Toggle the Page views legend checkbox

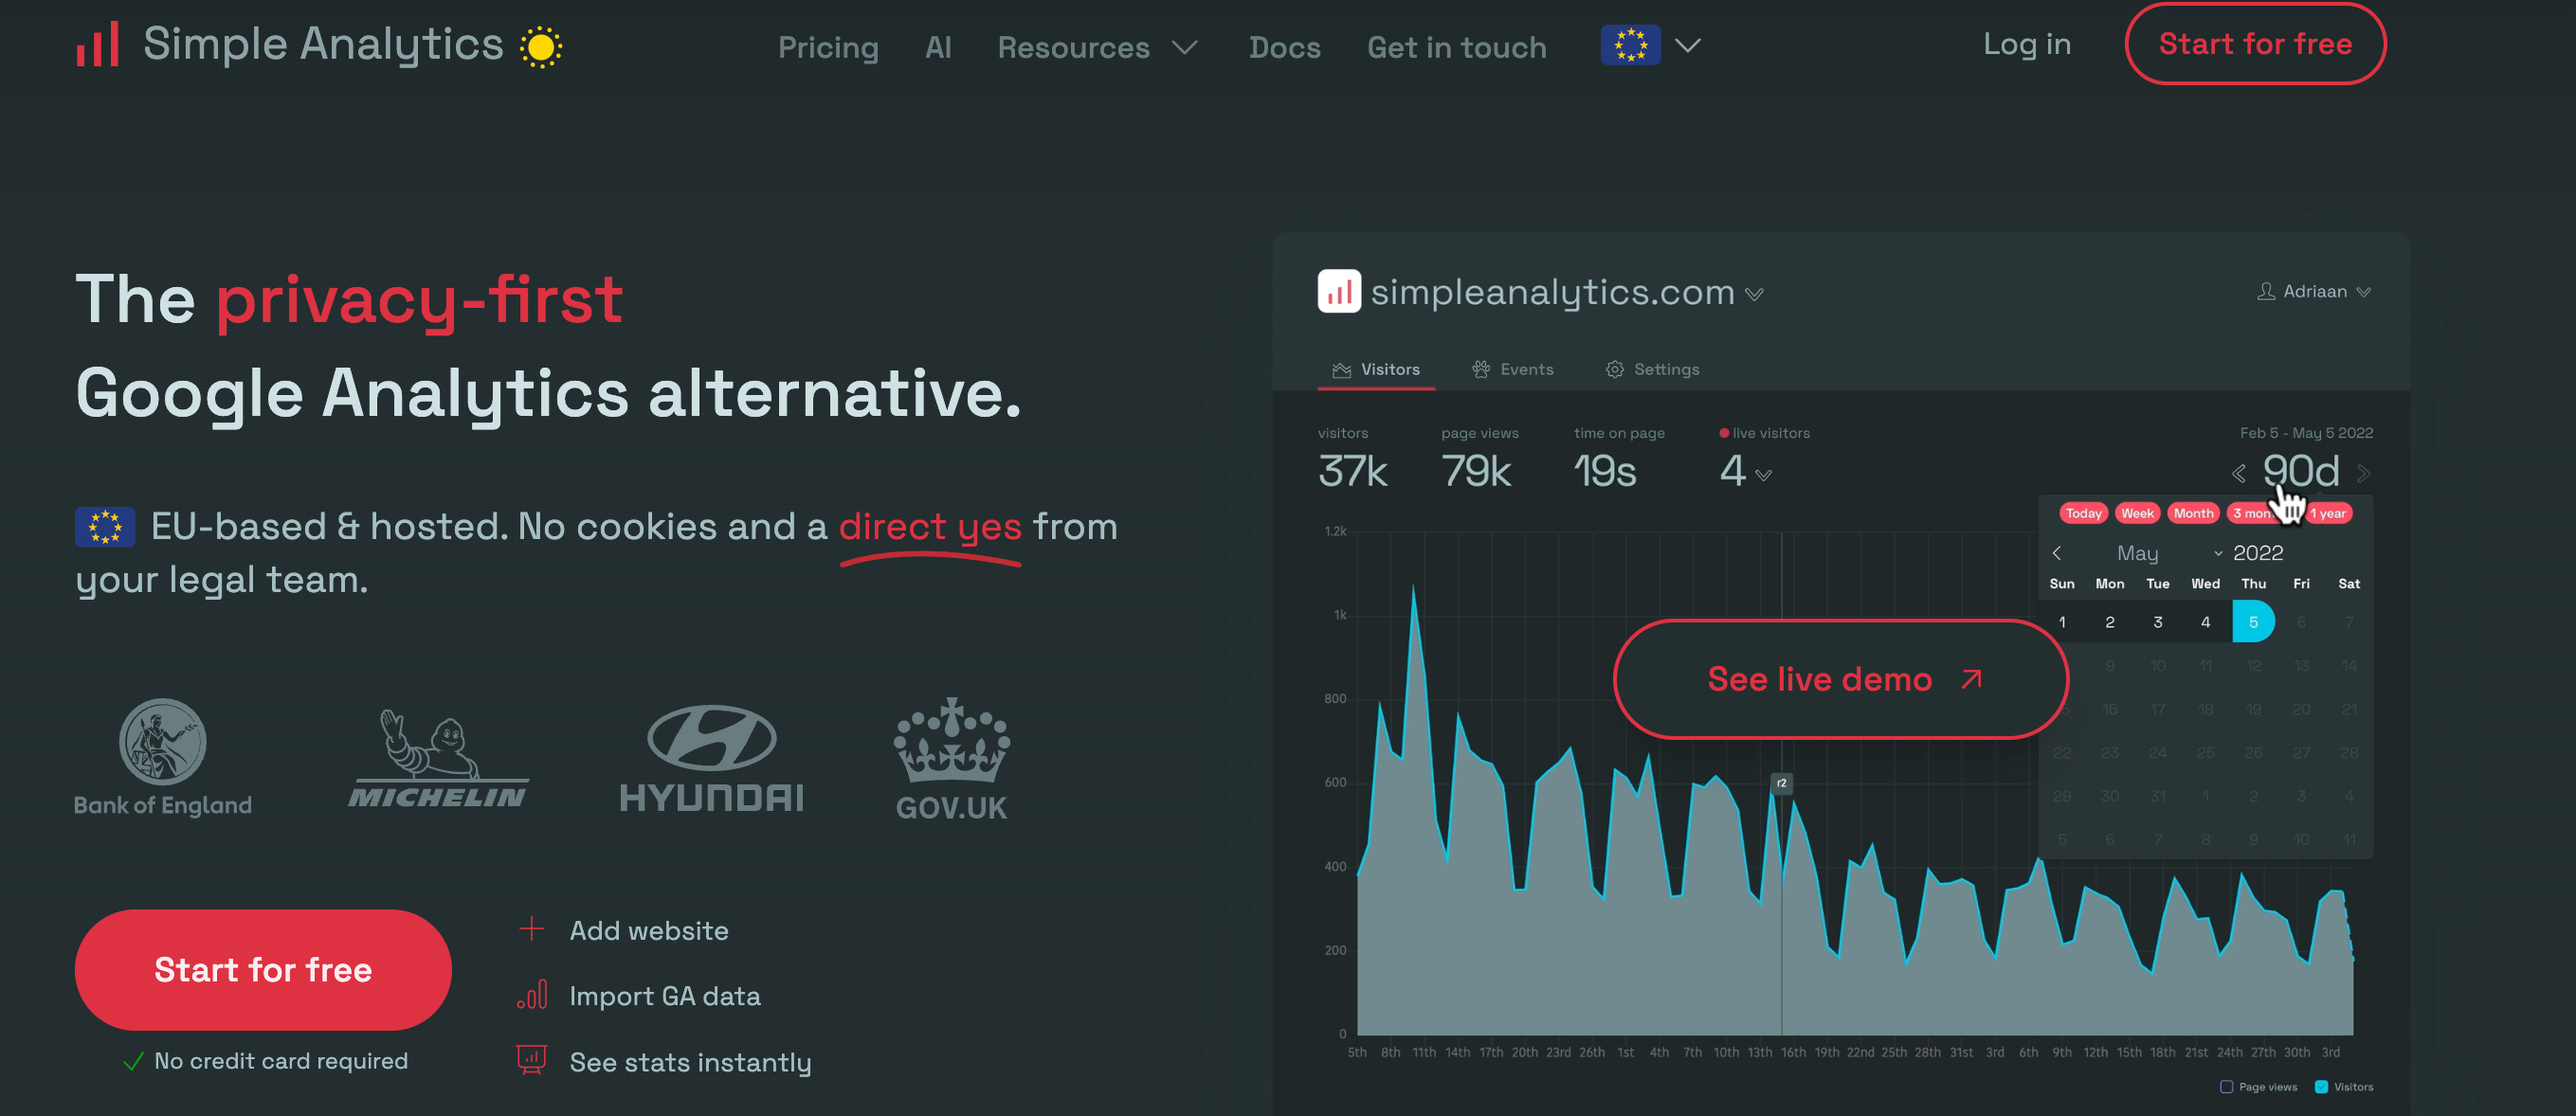(x=2225, y=1087)
